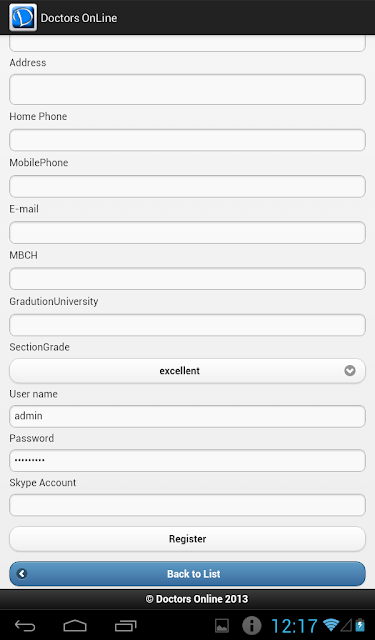The width and height of the screenshot is (375, 640).
Task: Click the Password input field
Action: click(187, 460)
